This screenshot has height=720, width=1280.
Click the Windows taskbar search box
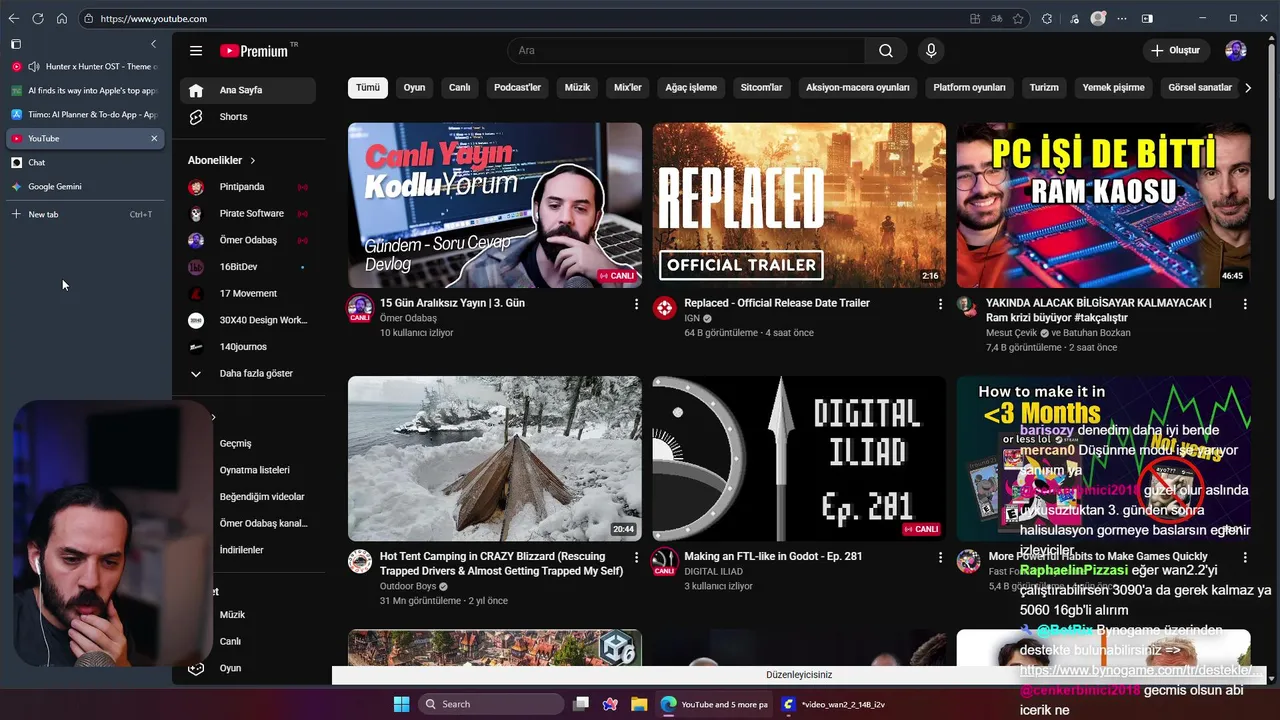click(491, 704)
